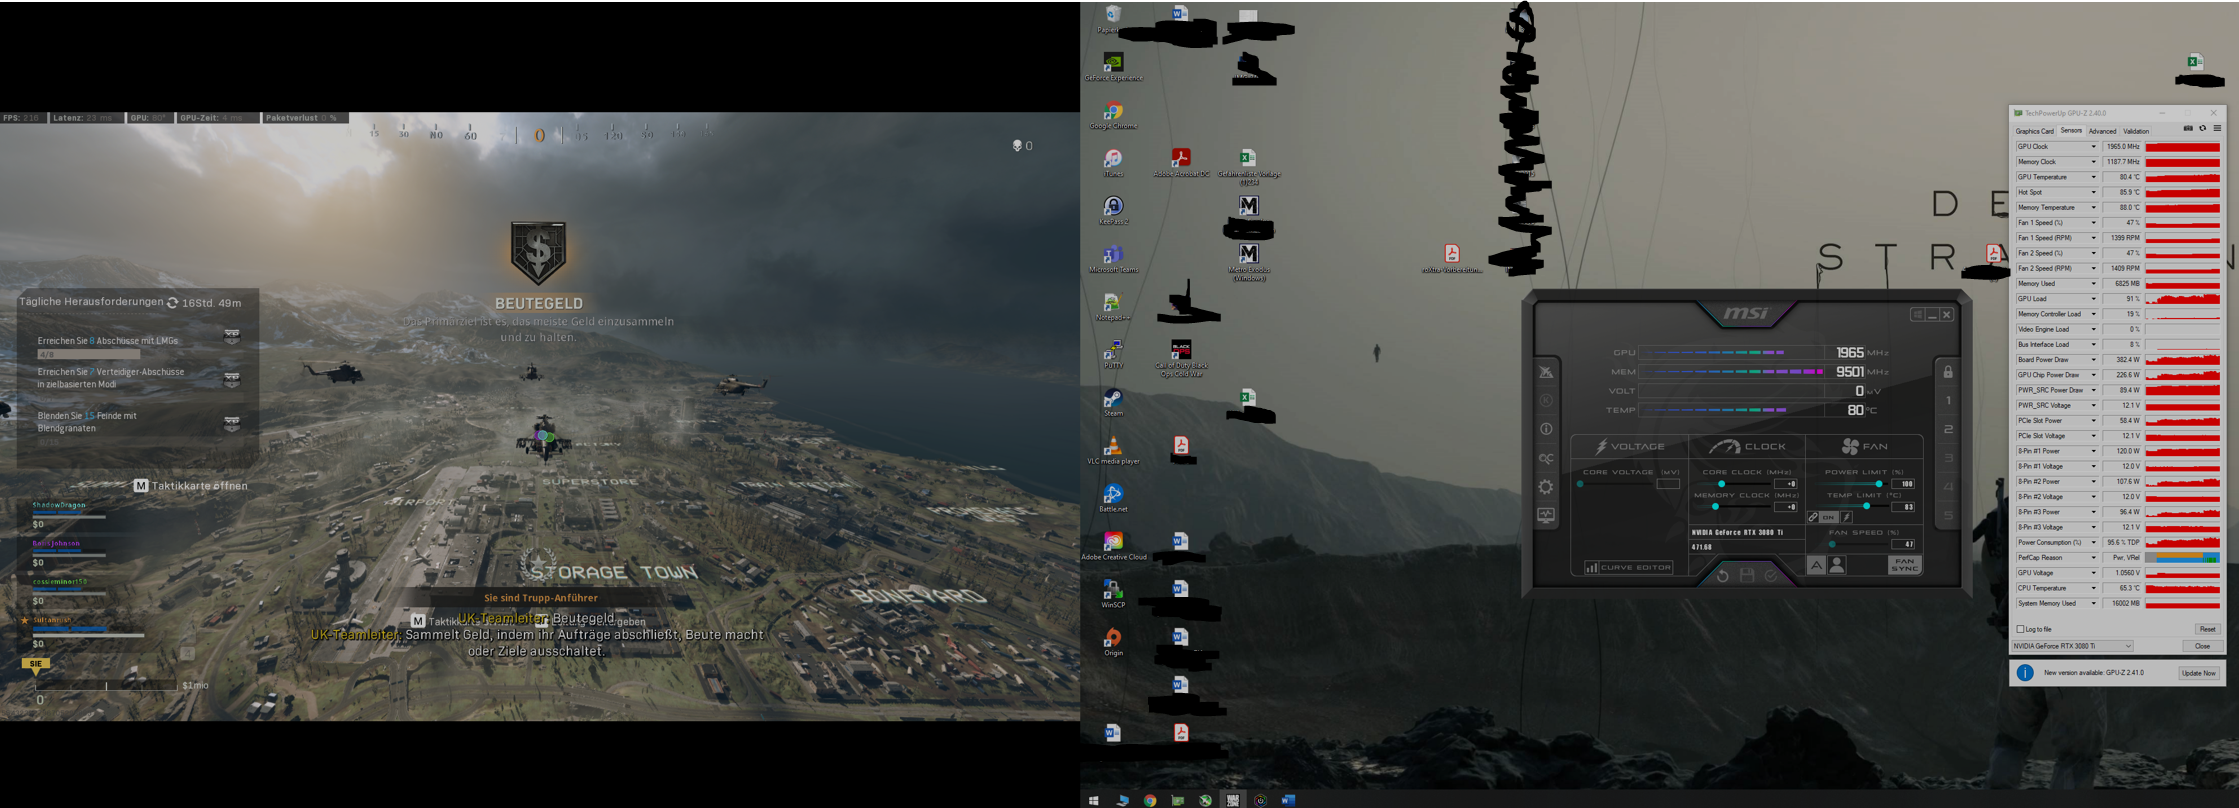
Task: Enable Log to file checkbox
Action: coord(2020,629)
